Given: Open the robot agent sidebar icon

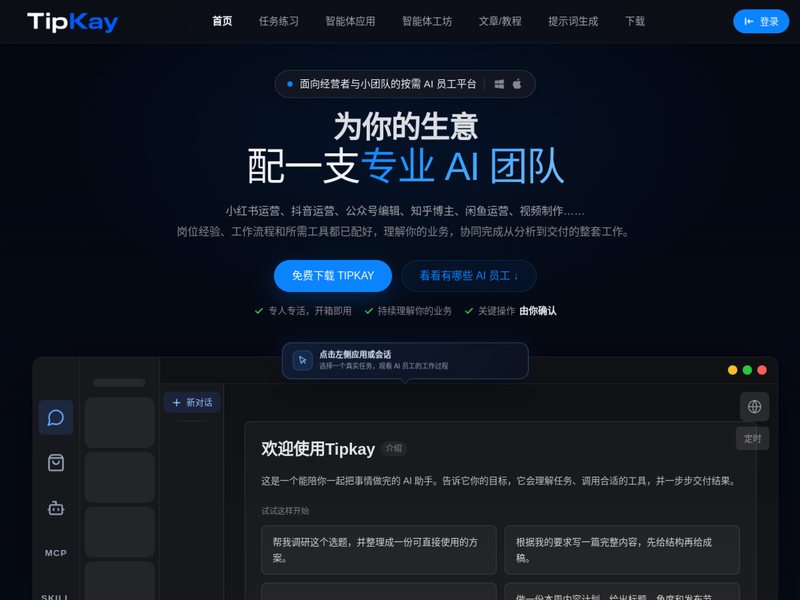Looking at the screenshot, I should [x=56, y=508].
